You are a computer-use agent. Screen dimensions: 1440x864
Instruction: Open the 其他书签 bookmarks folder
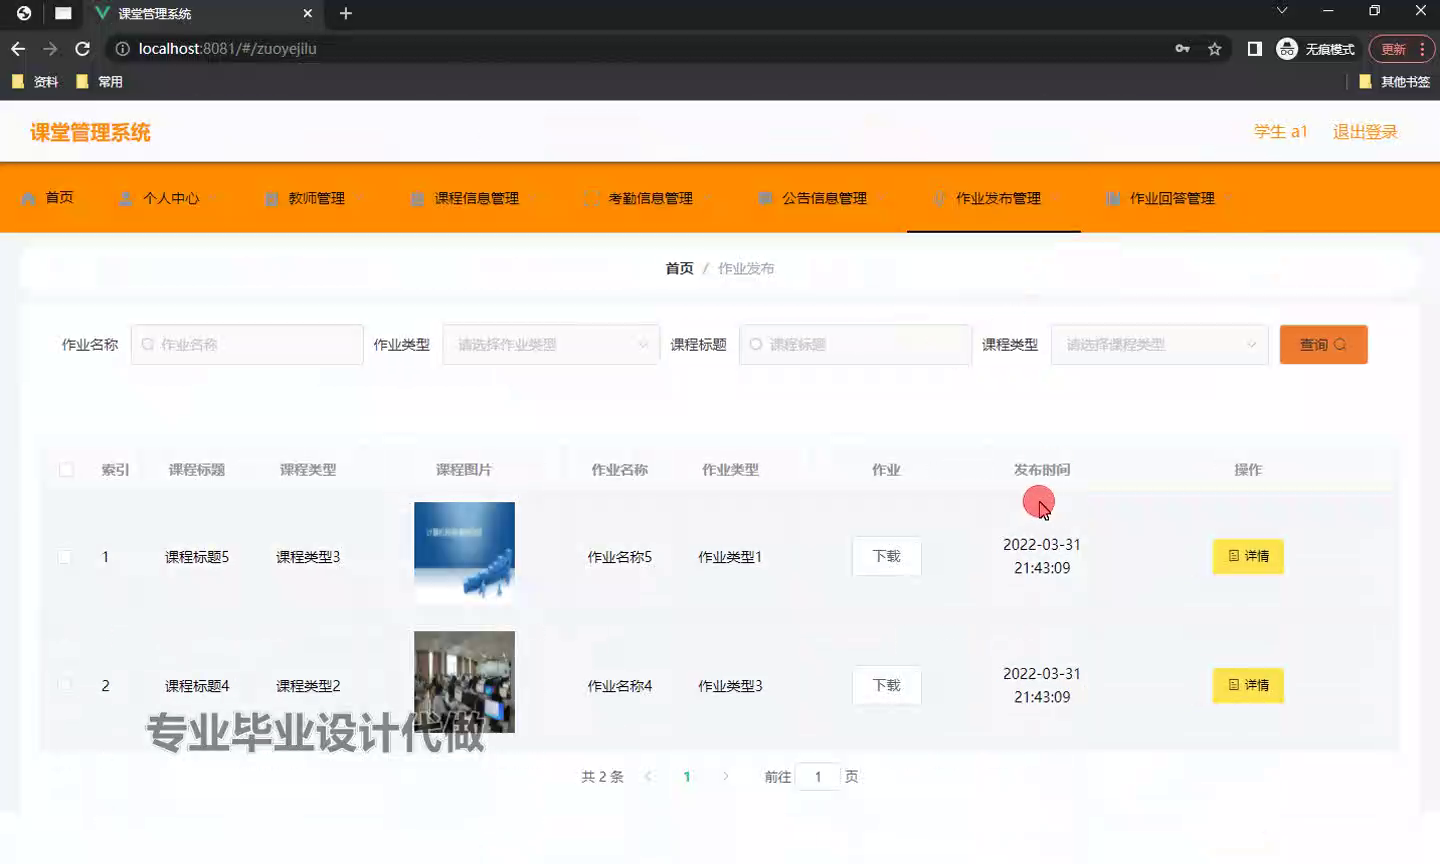tap(1394, 82)
